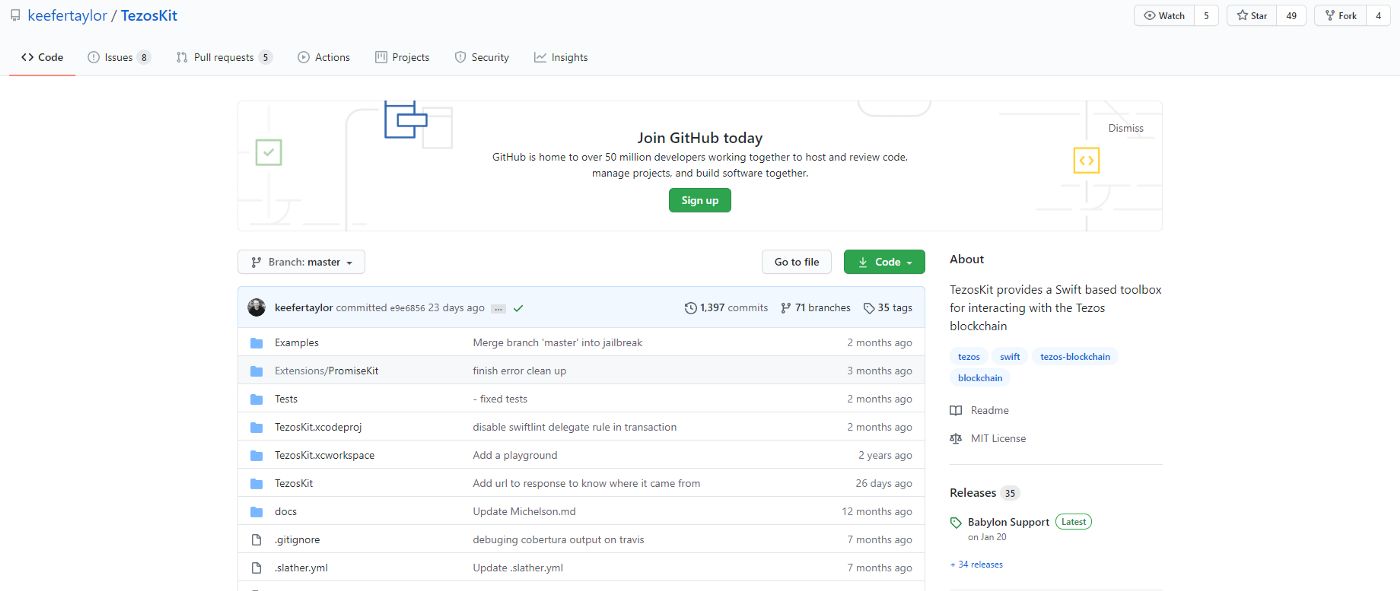View the 49 stargazers count
Image resolution: width=1400 pixels, height=591 pixels.
[x=1291, y=16]
